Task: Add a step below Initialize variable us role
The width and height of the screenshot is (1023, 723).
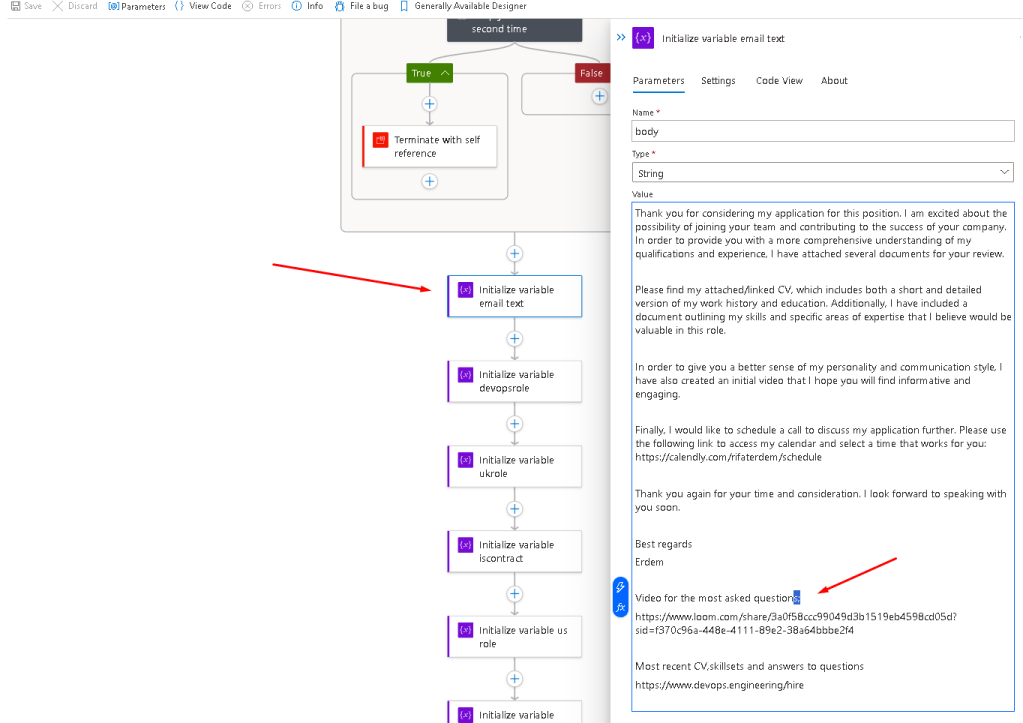Action: (x=515, y=679)
